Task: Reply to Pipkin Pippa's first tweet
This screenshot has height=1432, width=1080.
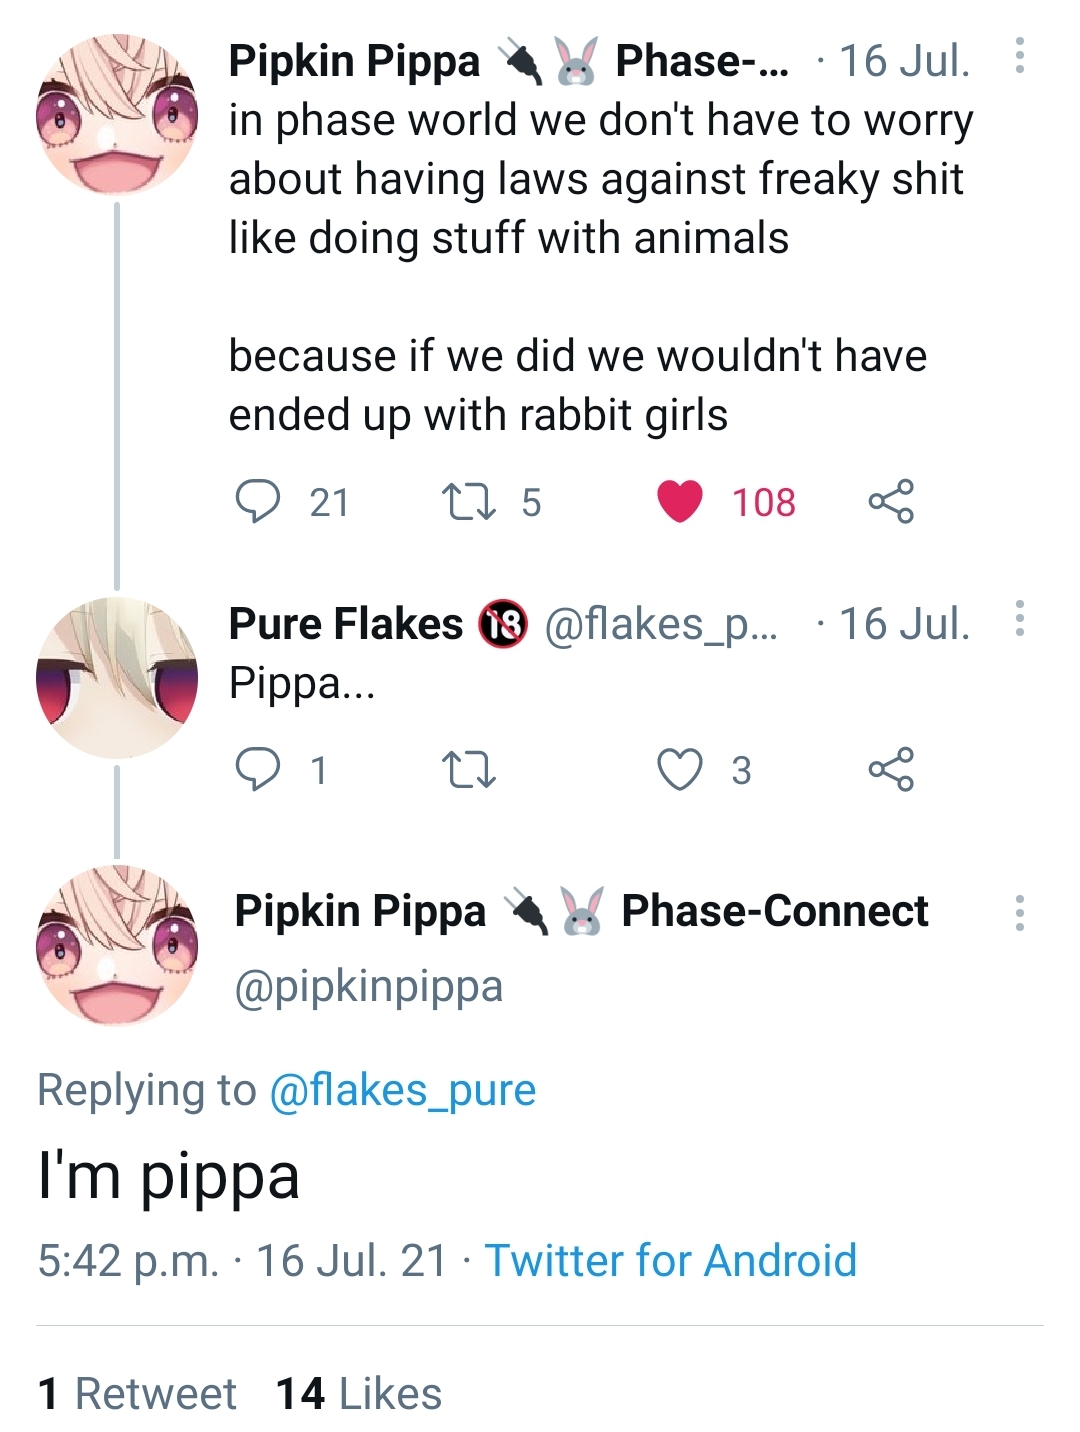Action: pyautogui.click(x=258, y=502)
